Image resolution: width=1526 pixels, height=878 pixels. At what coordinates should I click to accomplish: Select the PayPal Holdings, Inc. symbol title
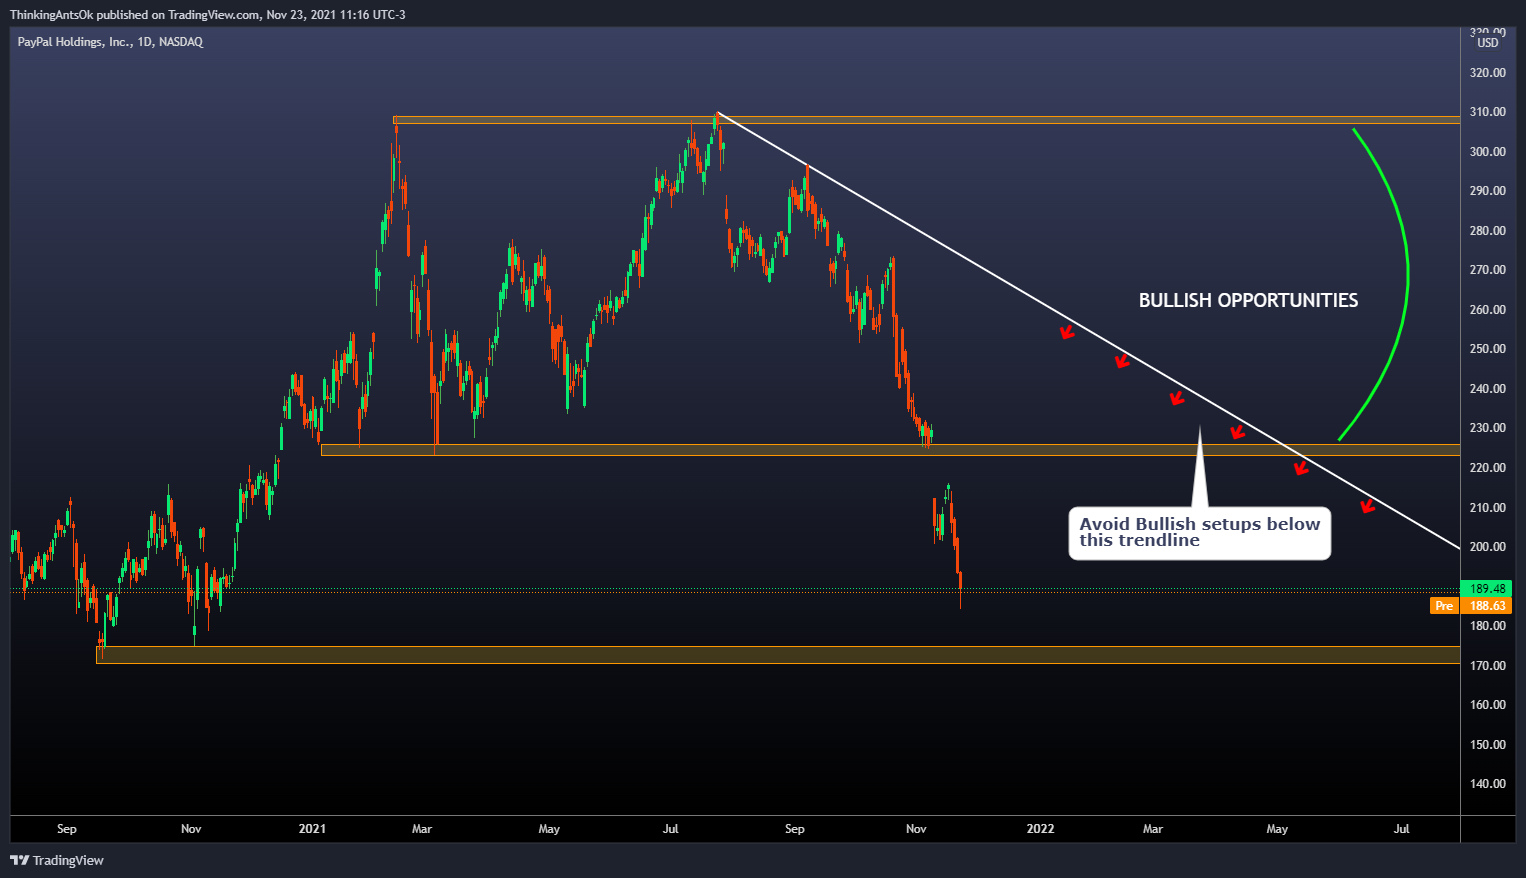(110, 42)
